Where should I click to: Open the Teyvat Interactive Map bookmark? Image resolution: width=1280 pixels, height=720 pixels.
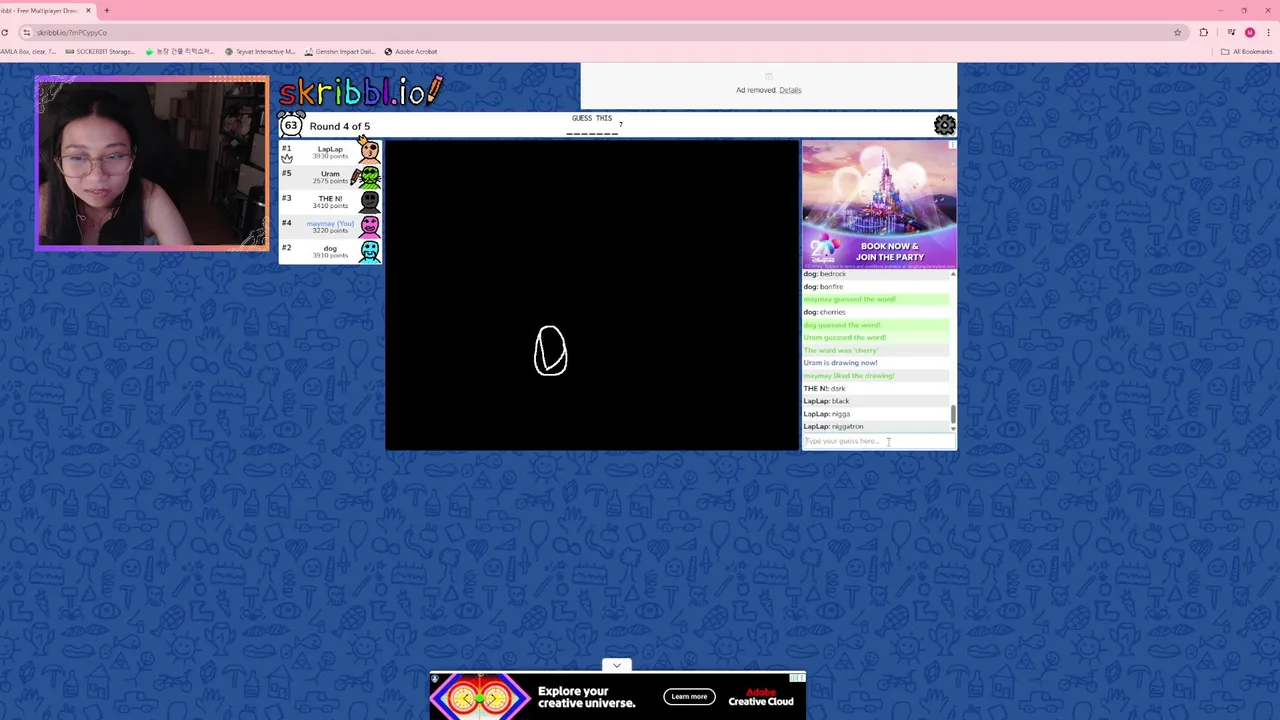[260, 51]
